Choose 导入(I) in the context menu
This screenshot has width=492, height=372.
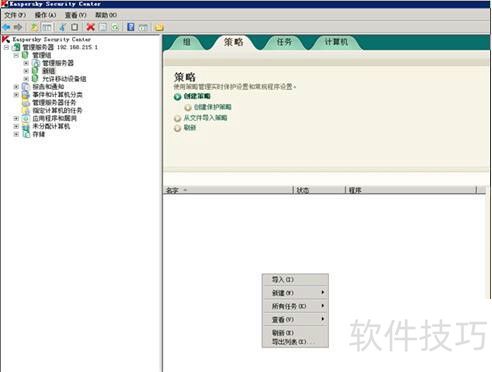coord(295,279)
